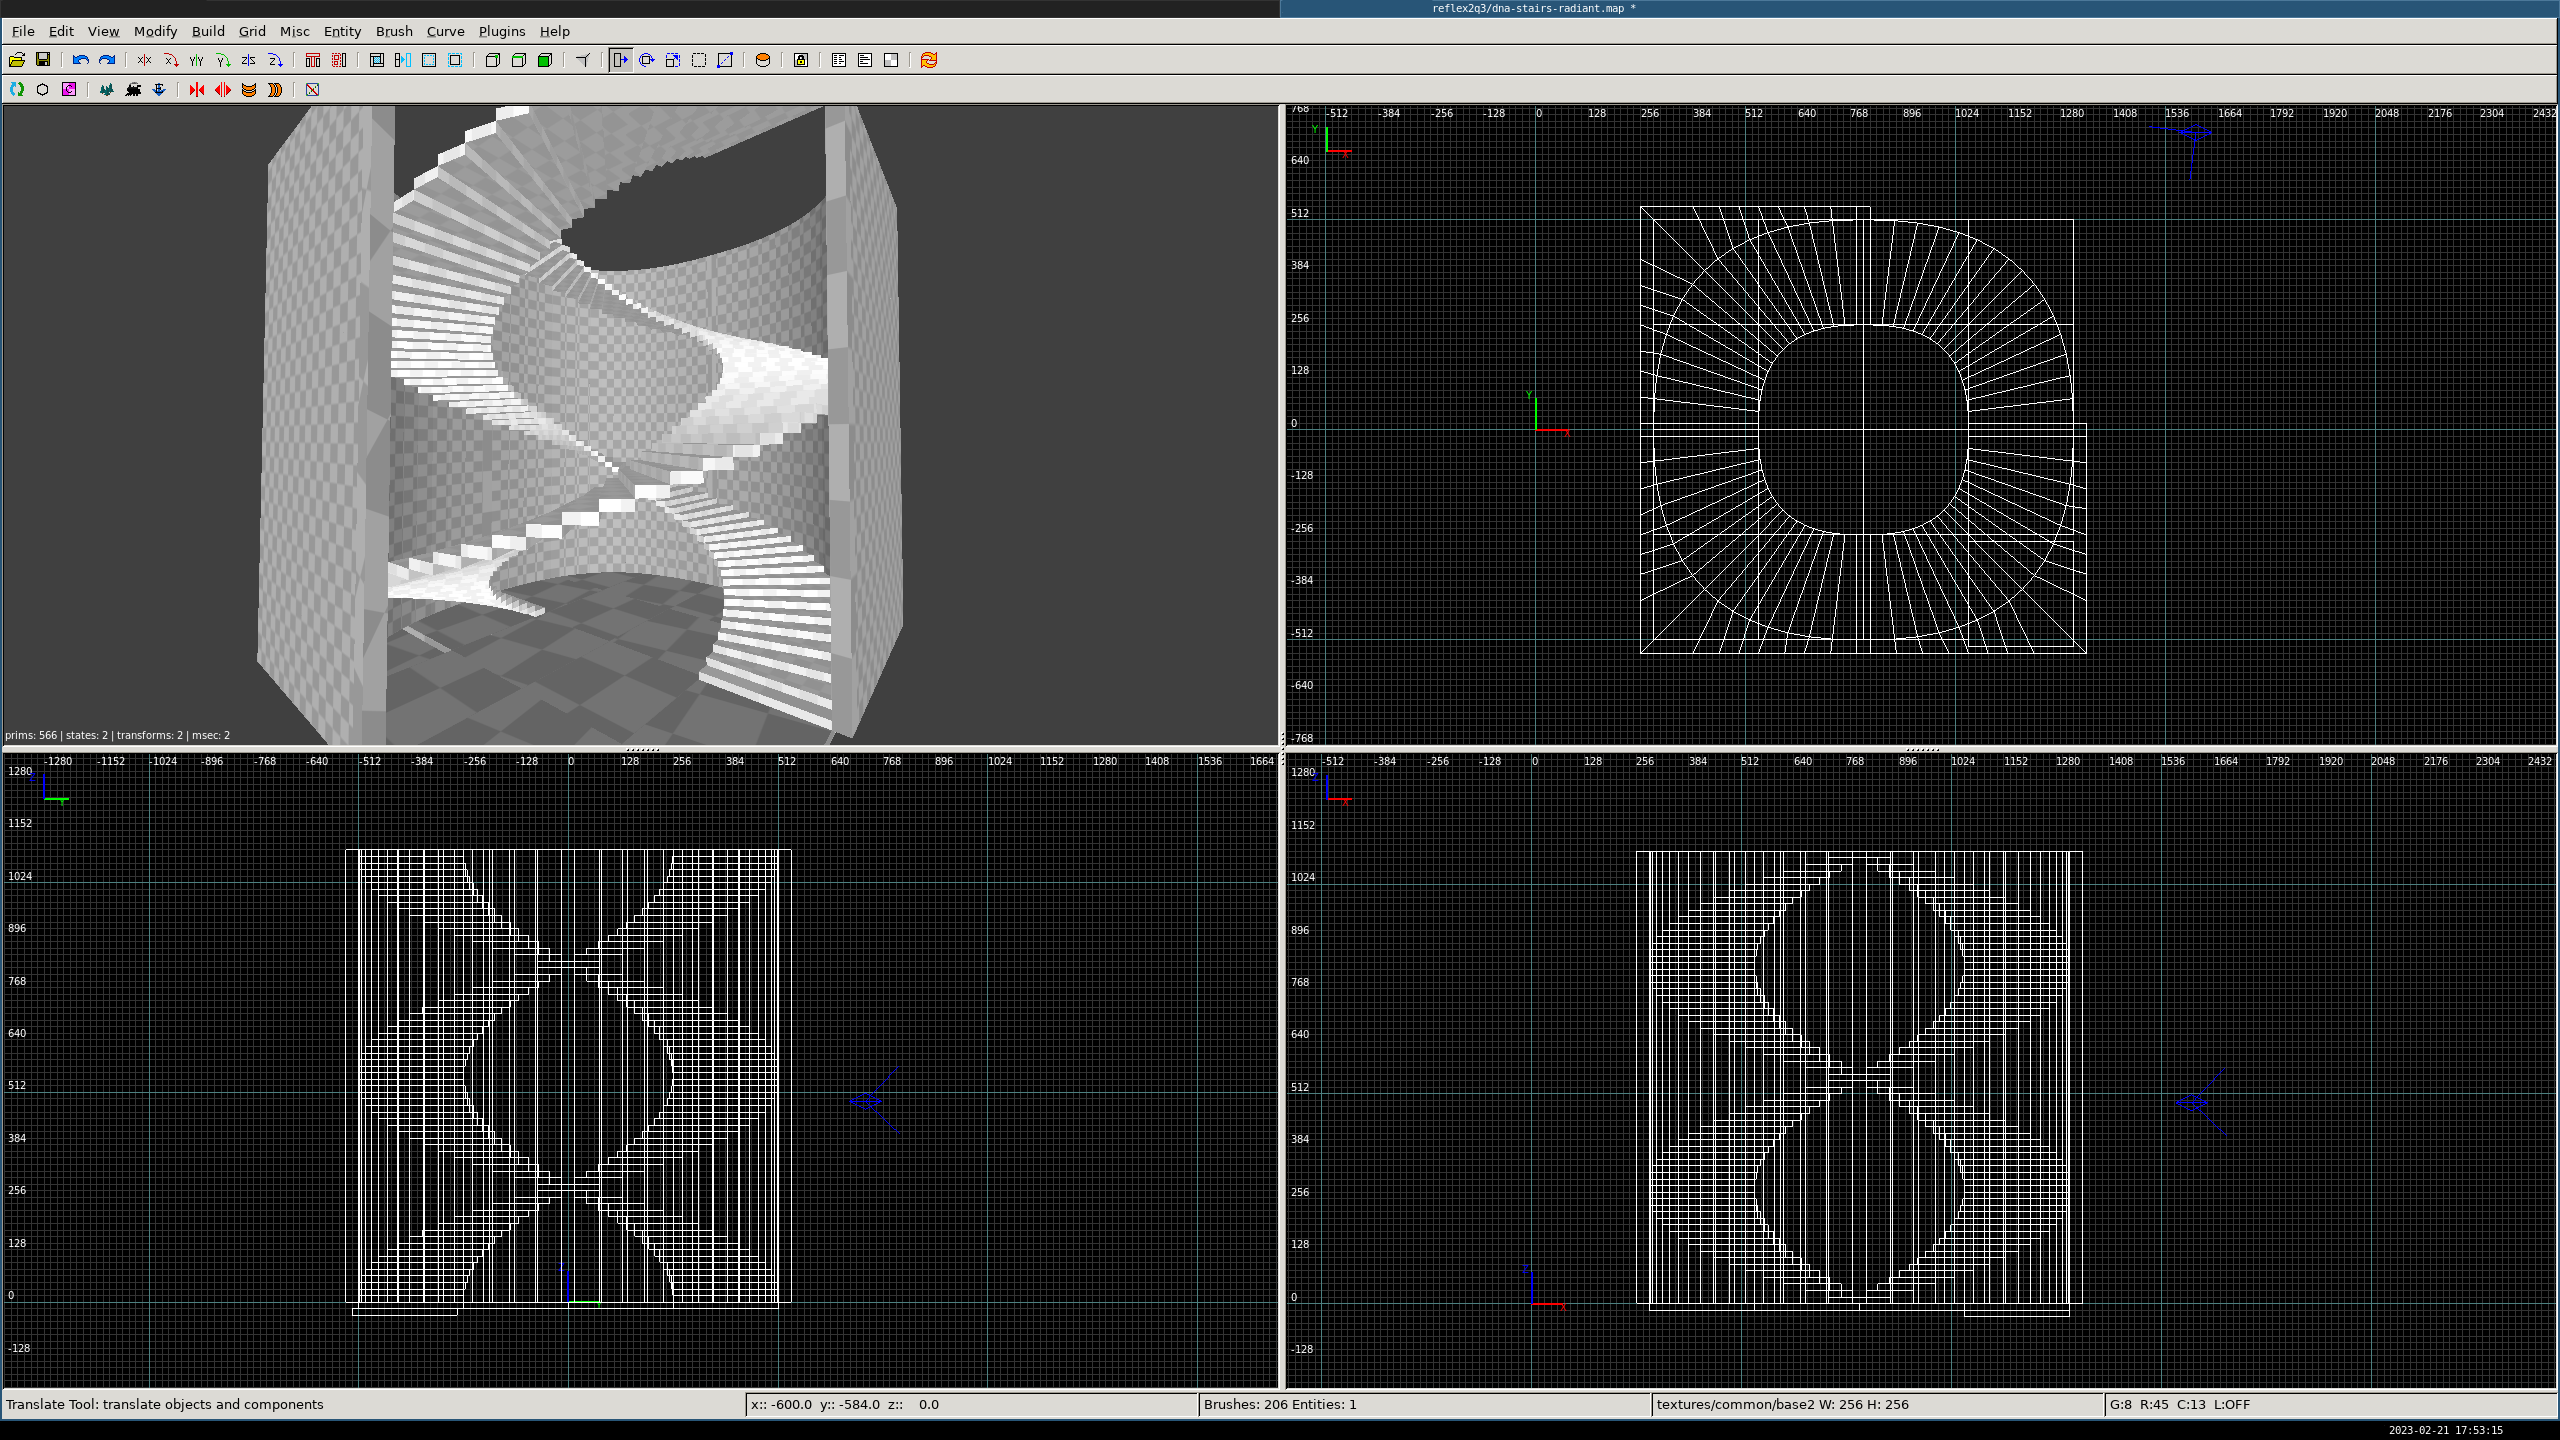Screen dimensions: 2560x1440
Task: Click the Entity menu label
Action: pos(342,31)
